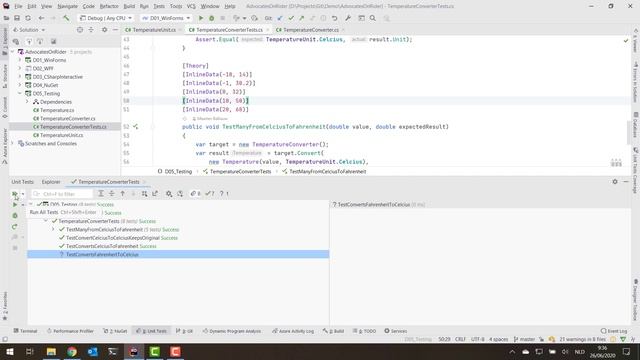Open the D01_WinForms run configuration dropdown

166,18
